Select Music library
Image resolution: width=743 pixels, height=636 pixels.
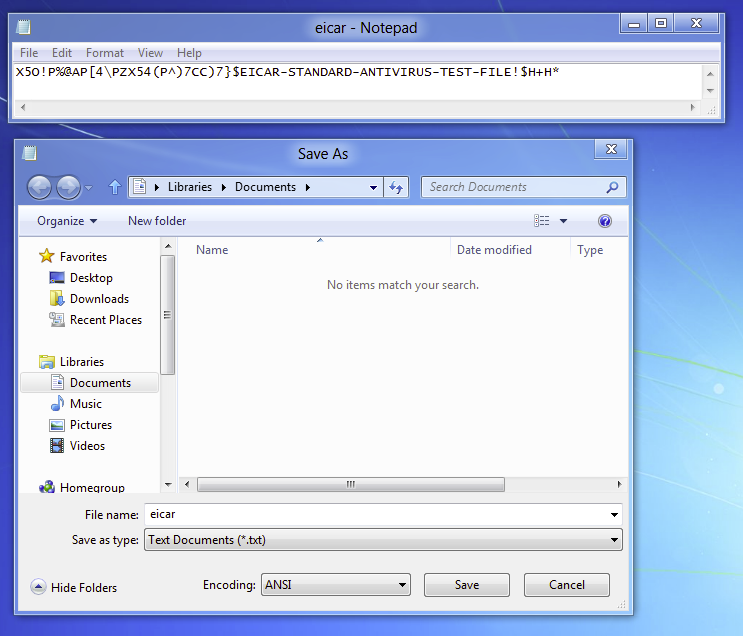coord(86,404)
